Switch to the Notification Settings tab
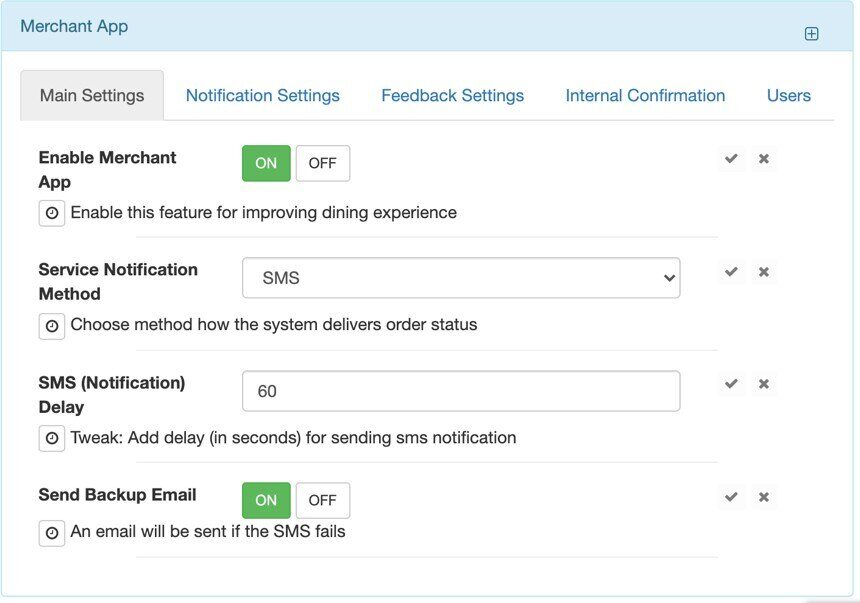Screen dimensions: 860x603 263,95
